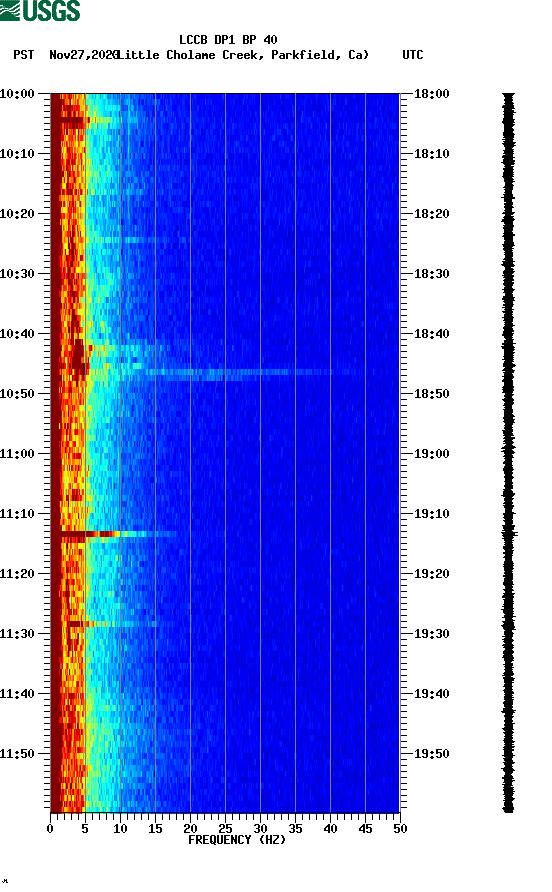The width and height of the screenshot is (552, 892).
Task: Click the 11:30 PST time label
Action: point(17,634)
